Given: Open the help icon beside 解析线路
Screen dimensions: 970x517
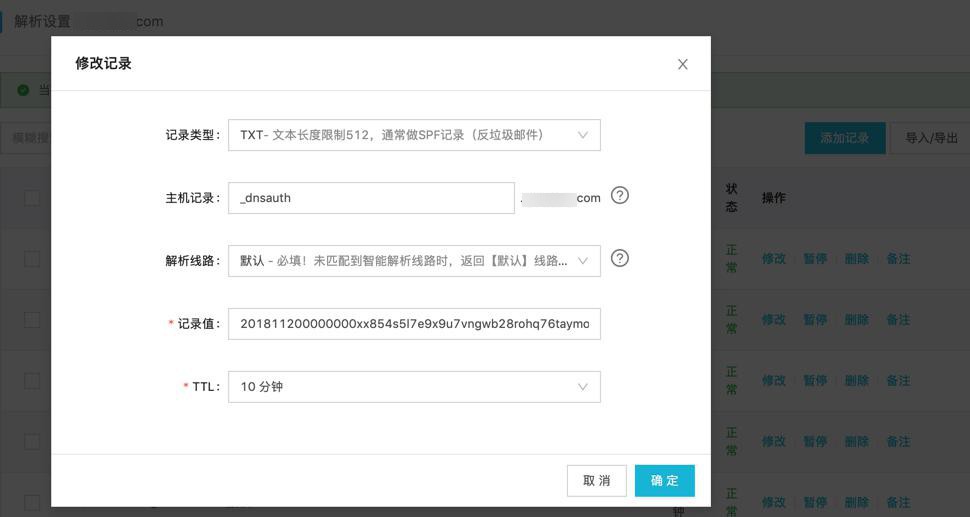Looking at the screenshot, I should point(619,258).
